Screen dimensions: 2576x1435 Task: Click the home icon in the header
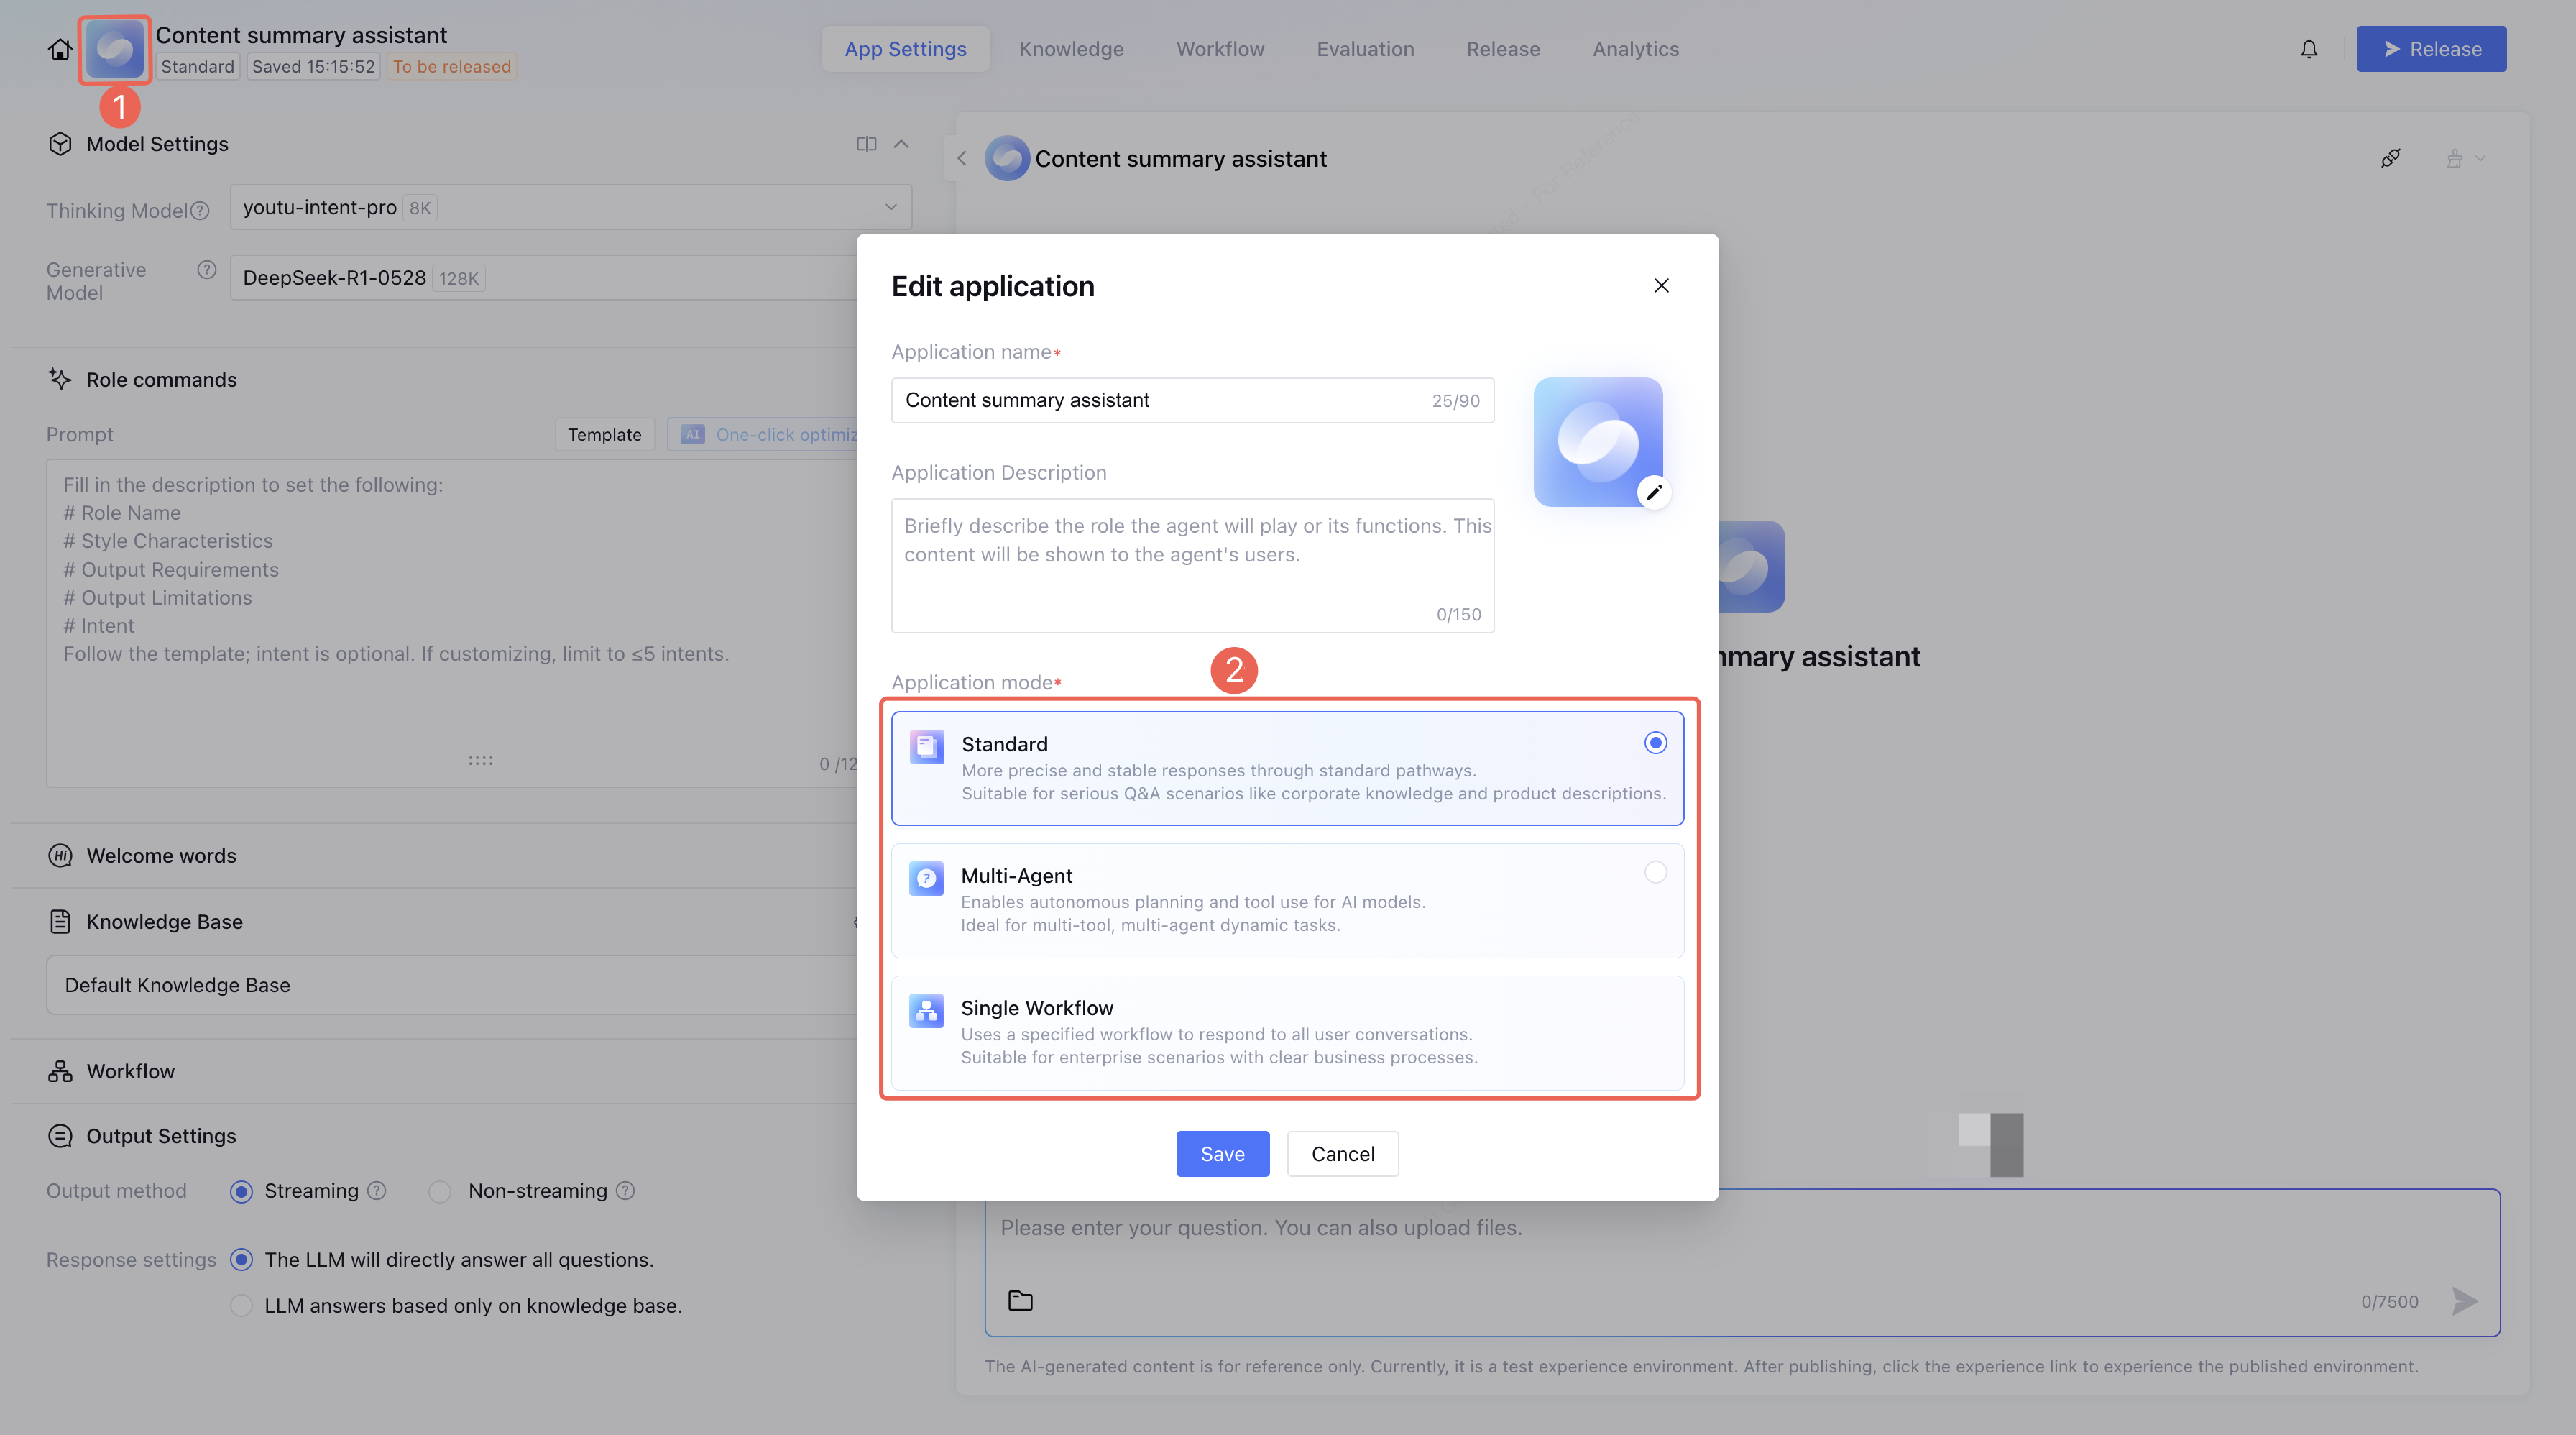[x=60, y=49]
